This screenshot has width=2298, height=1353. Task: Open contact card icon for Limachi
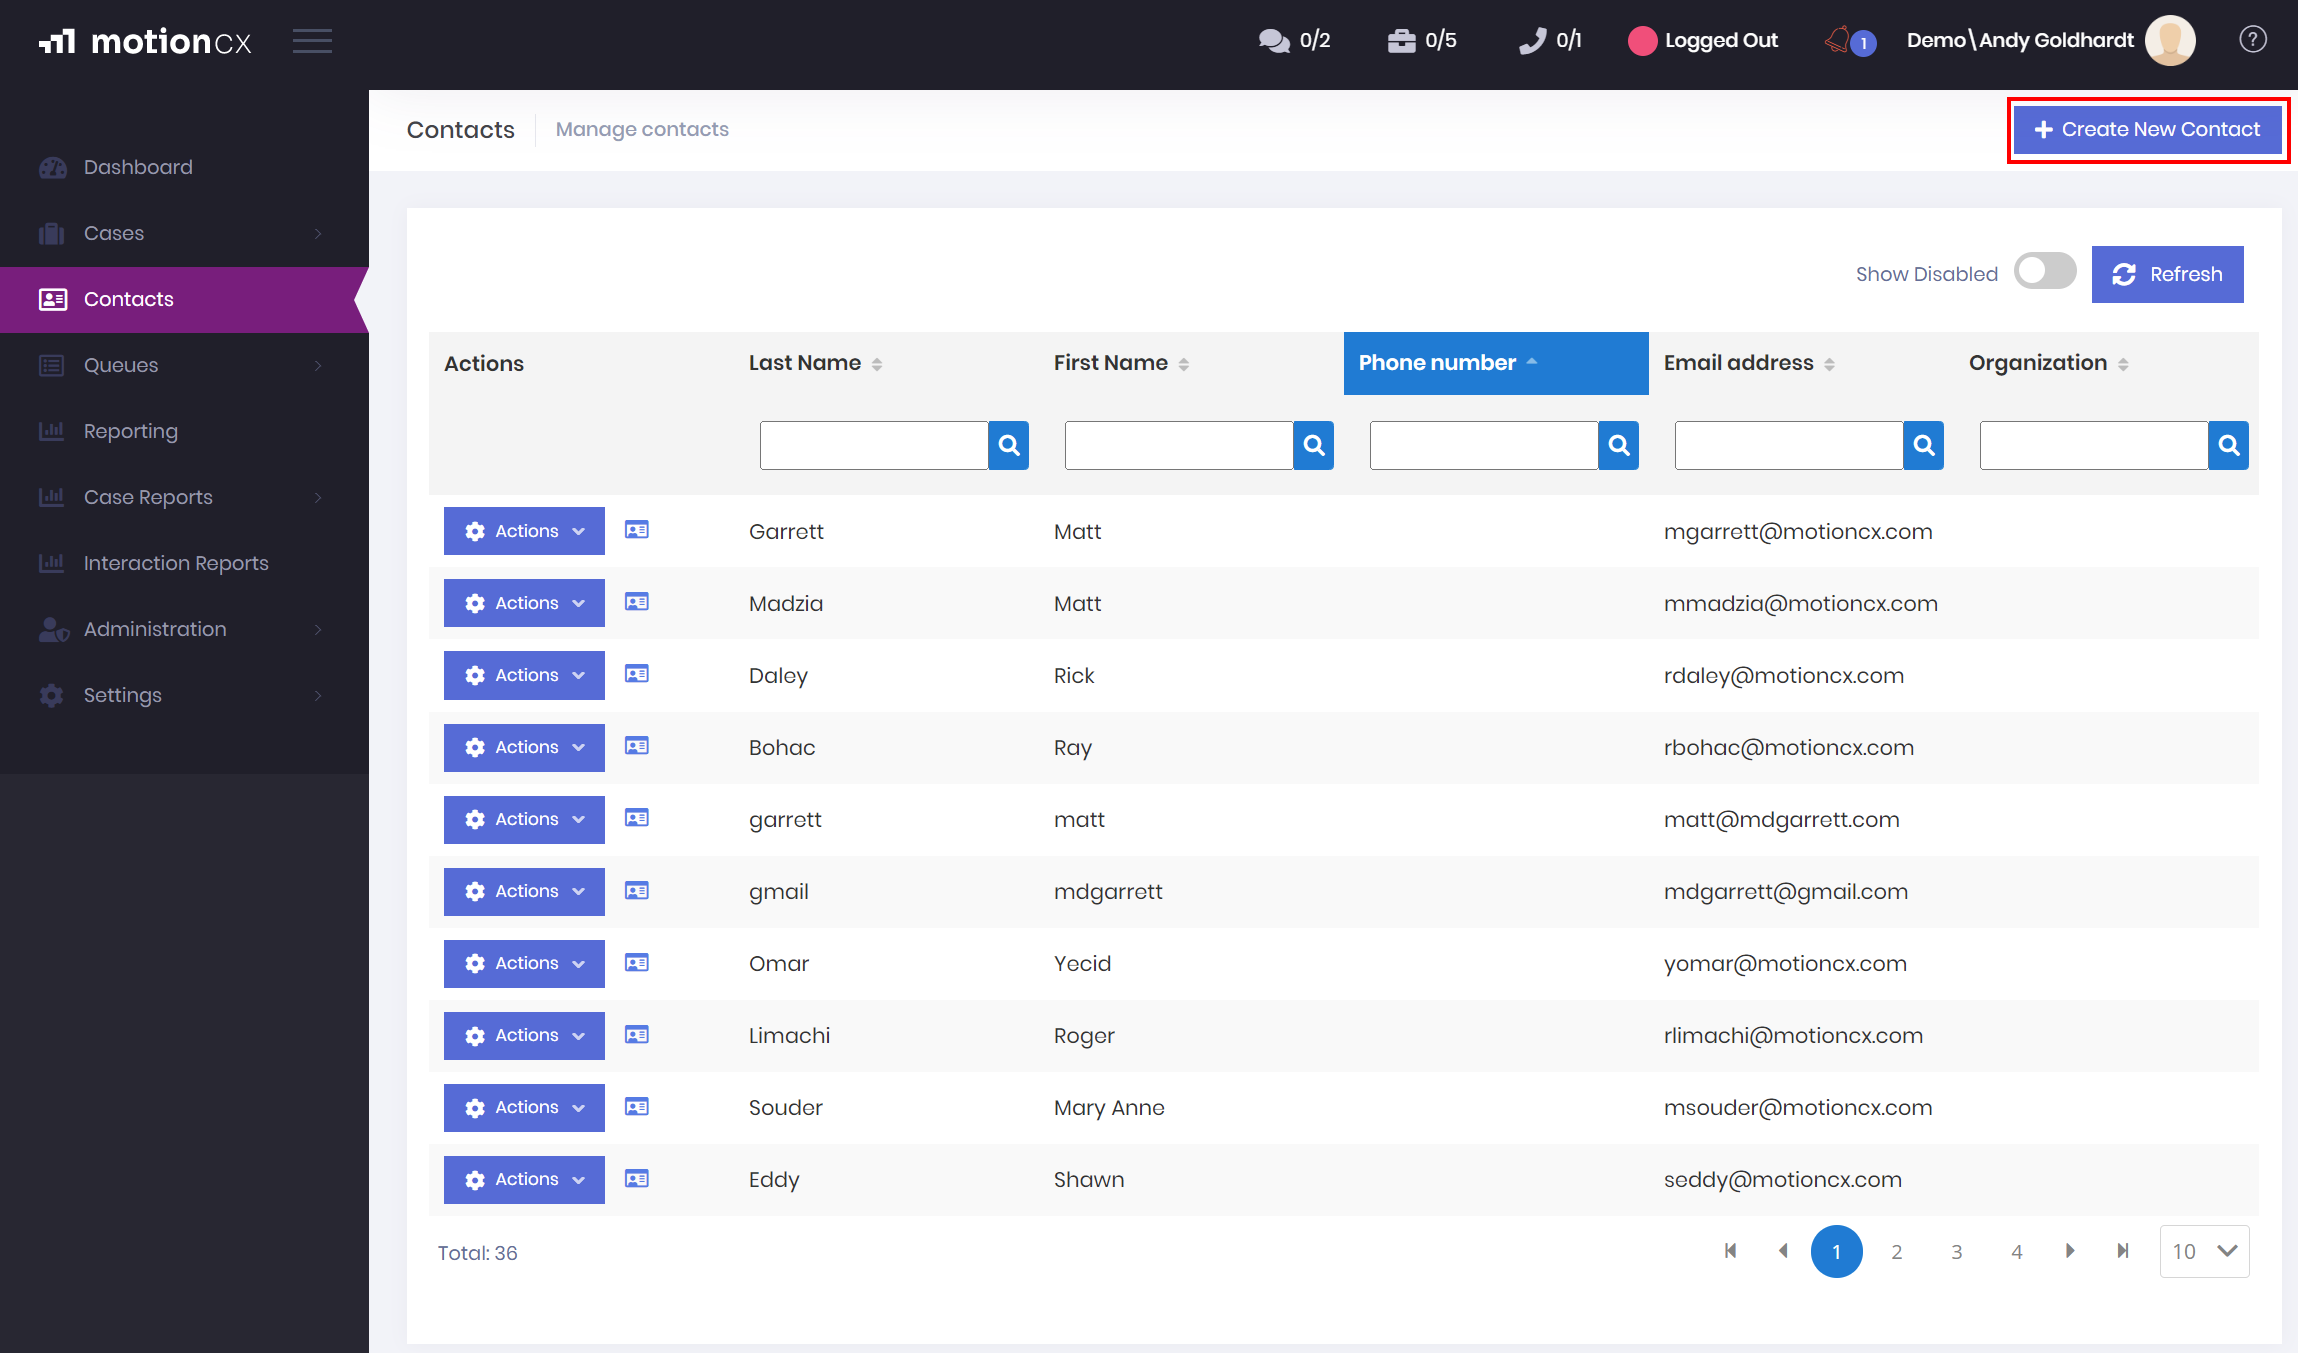point(637,1034)
